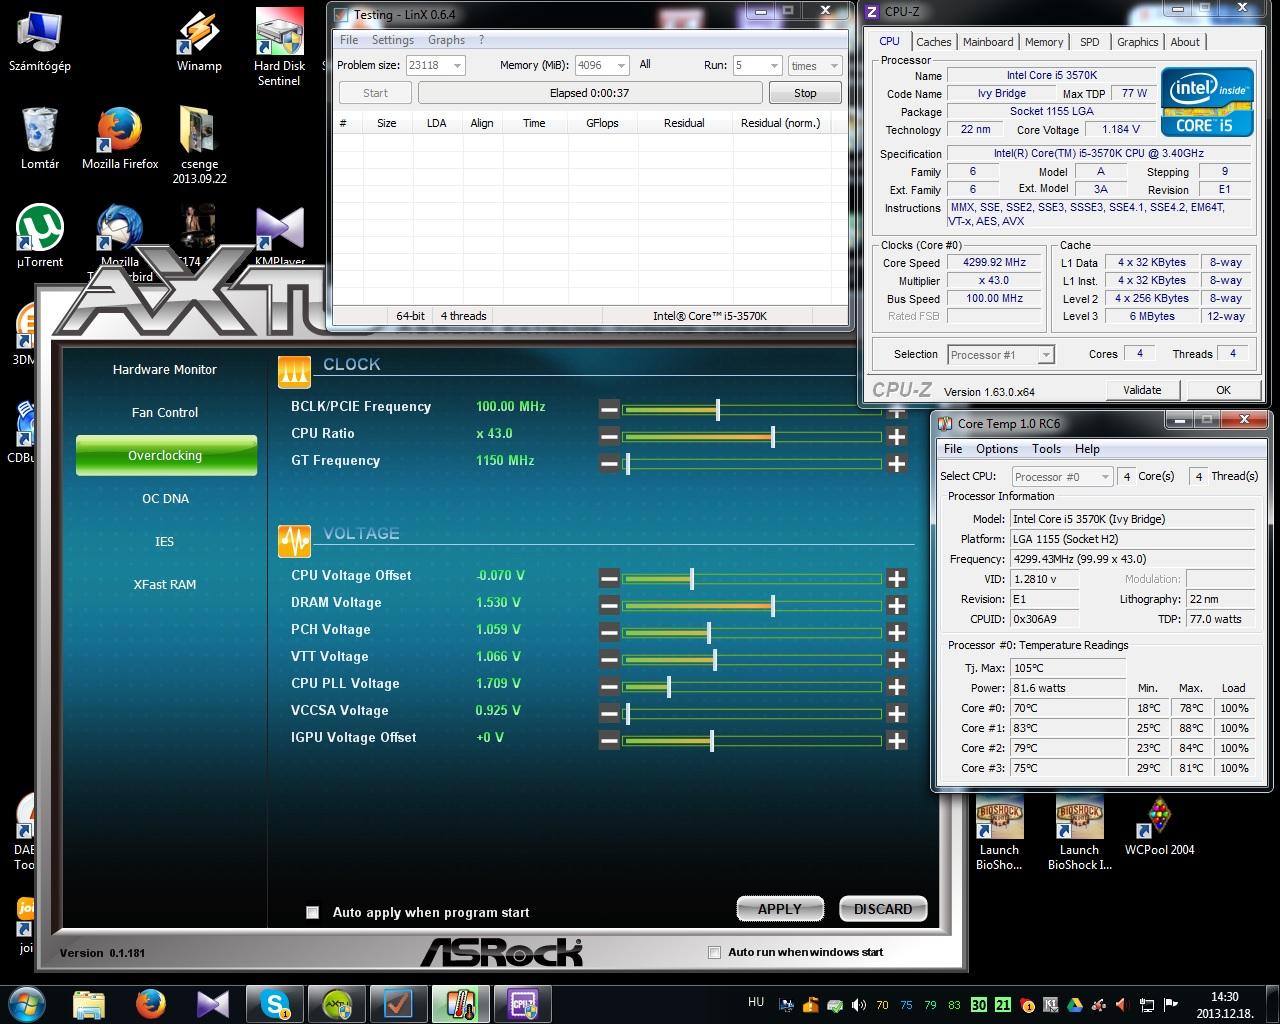Open the OC DNA section in AXTU
This screenshot has width=1280, height=1024.
[x=165, y=498]
